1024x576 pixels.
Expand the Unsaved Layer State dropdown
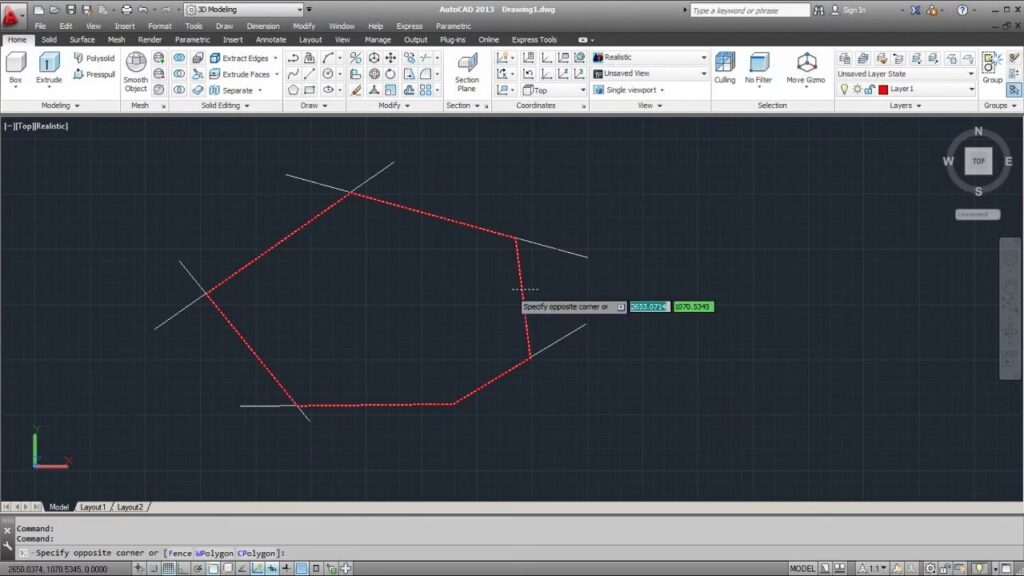click(x=905, y=74)
